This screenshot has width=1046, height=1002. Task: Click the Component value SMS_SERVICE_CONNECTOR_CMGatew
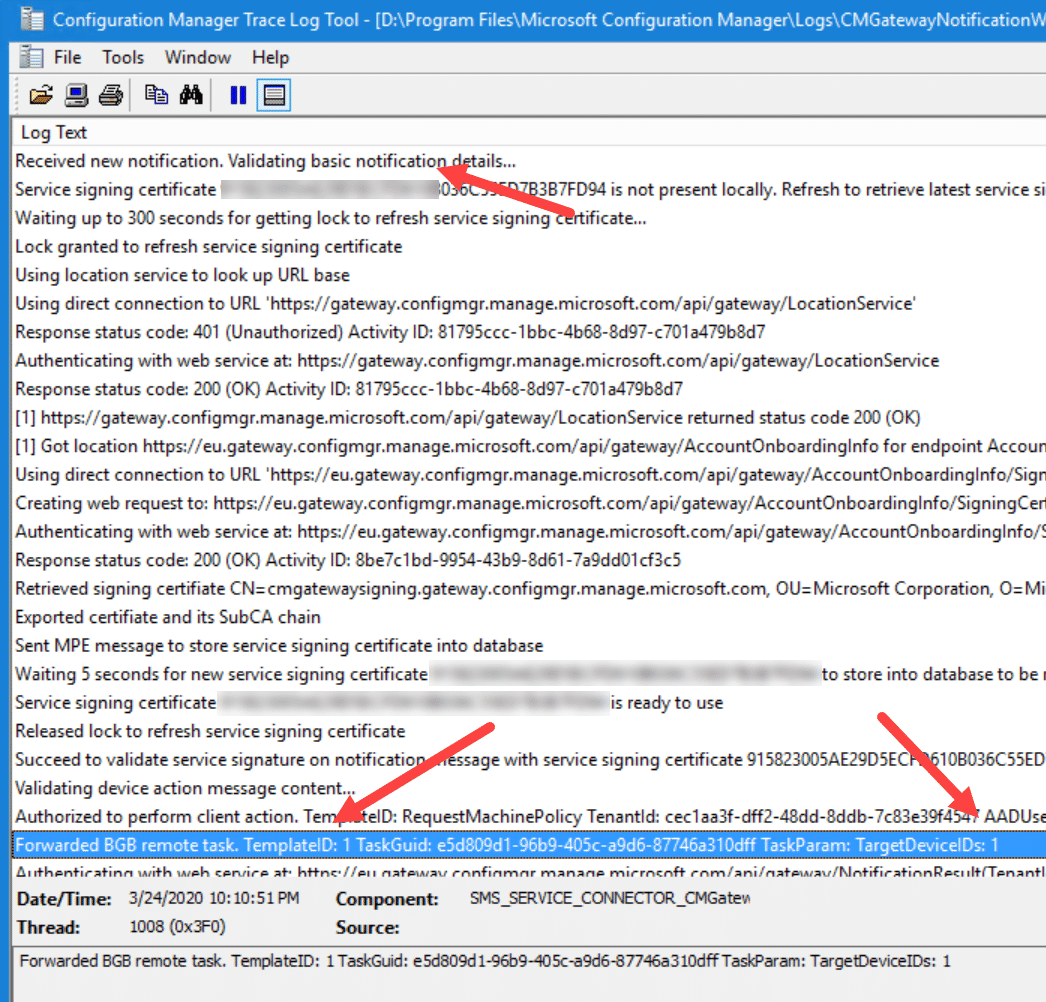coord(610,899)
